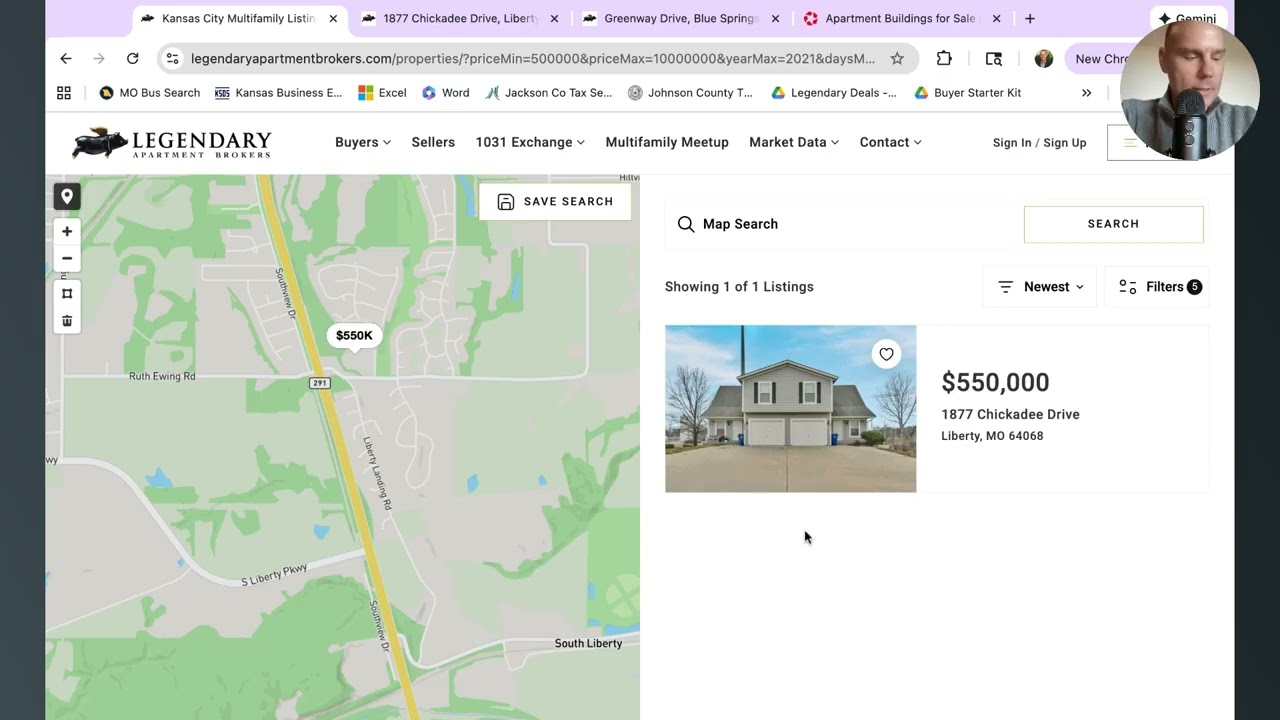Open the Word bookmark

pyautogui.click(x=445, y=93)
